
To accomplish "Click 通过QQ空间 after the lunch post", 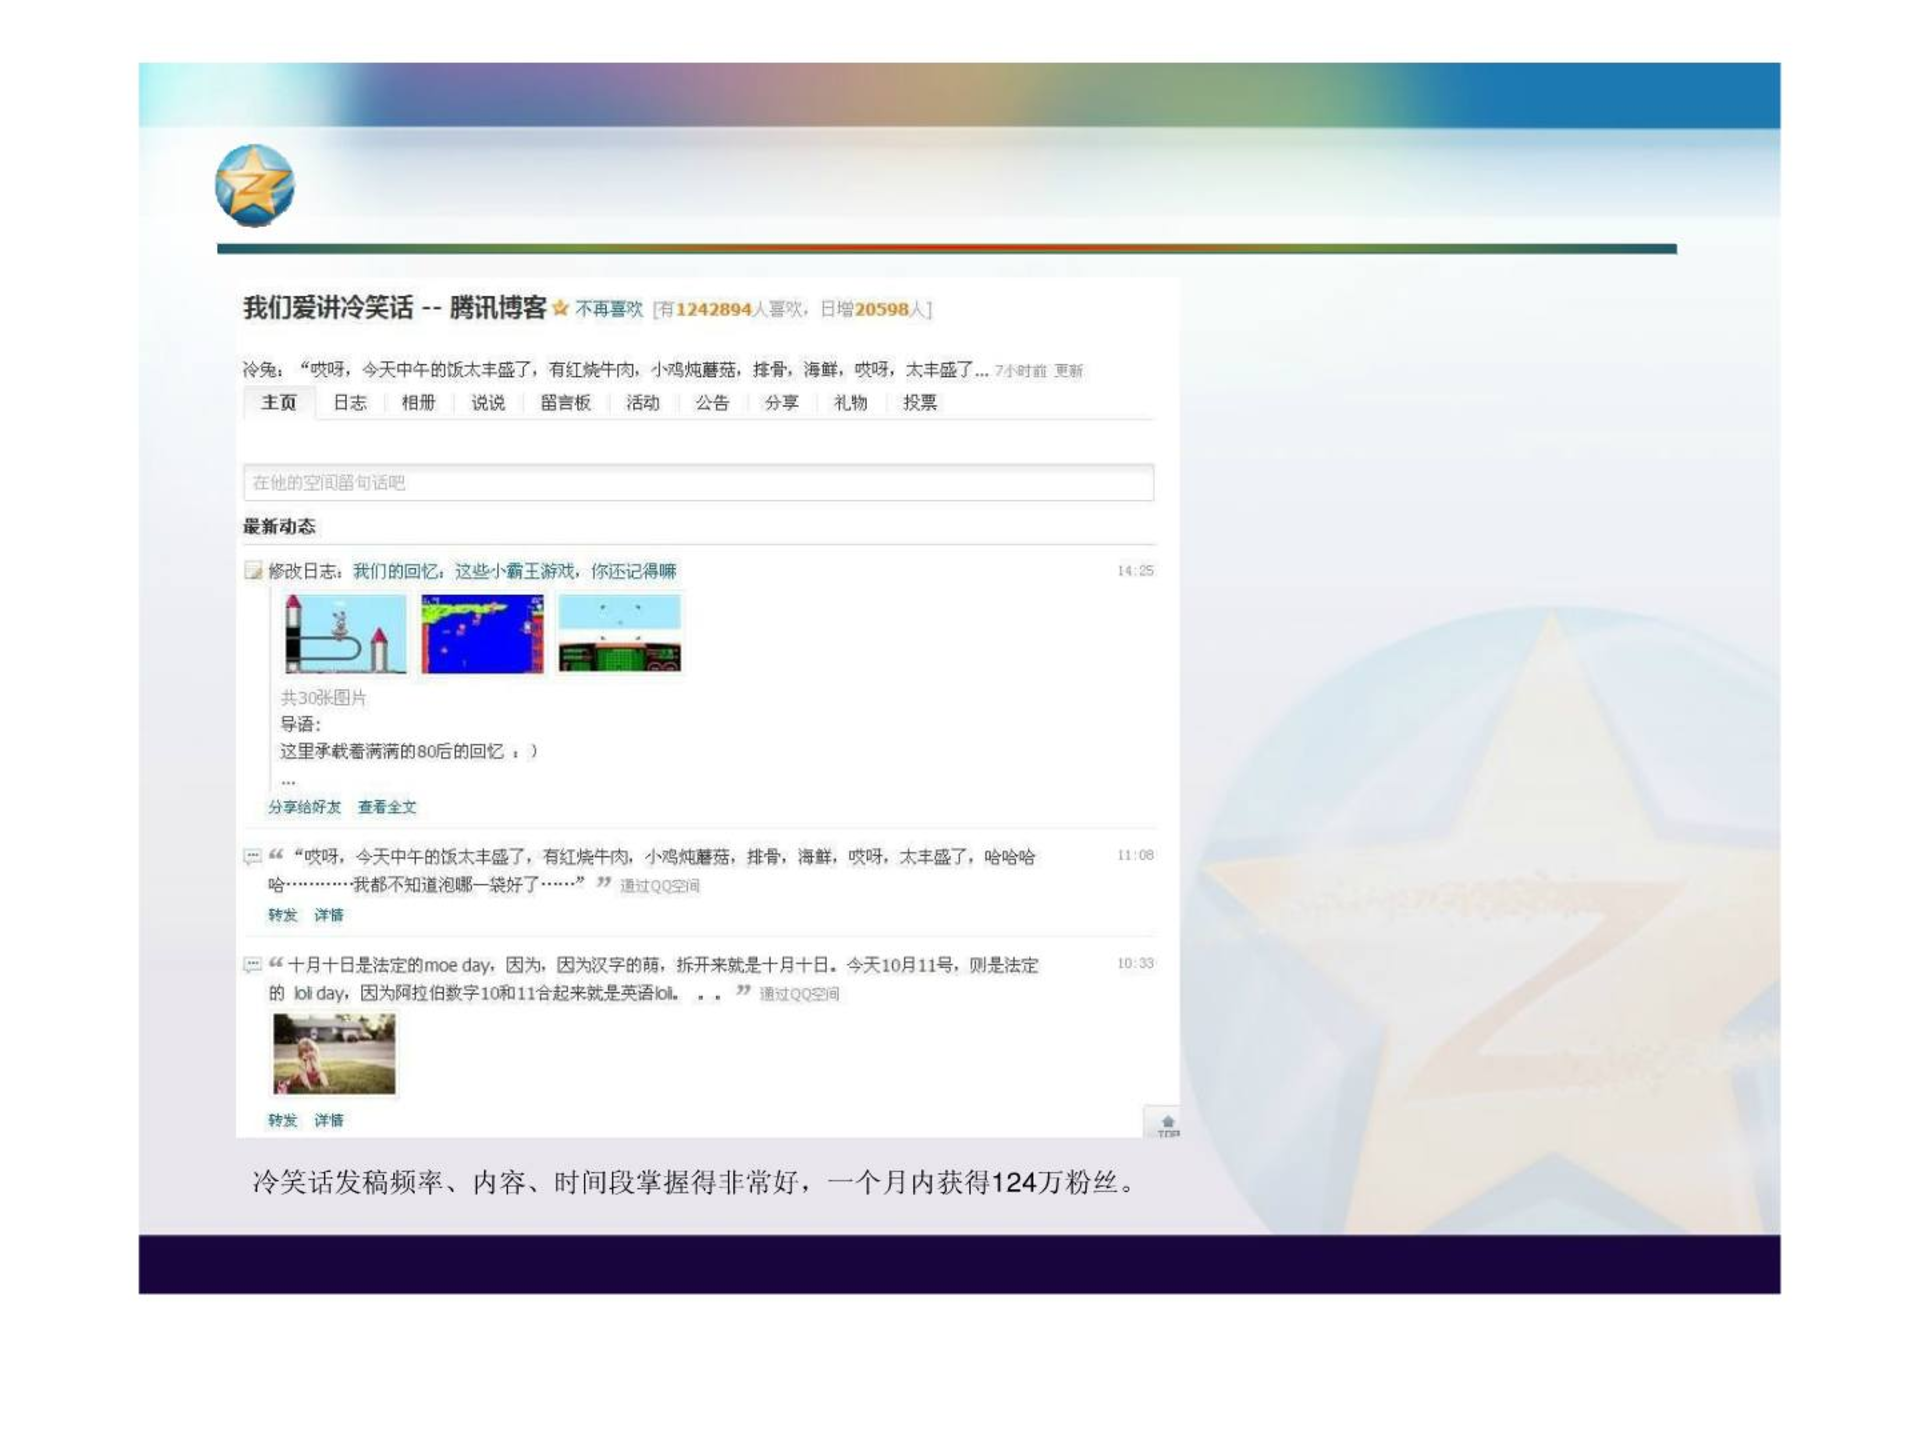I will (660, 886).
